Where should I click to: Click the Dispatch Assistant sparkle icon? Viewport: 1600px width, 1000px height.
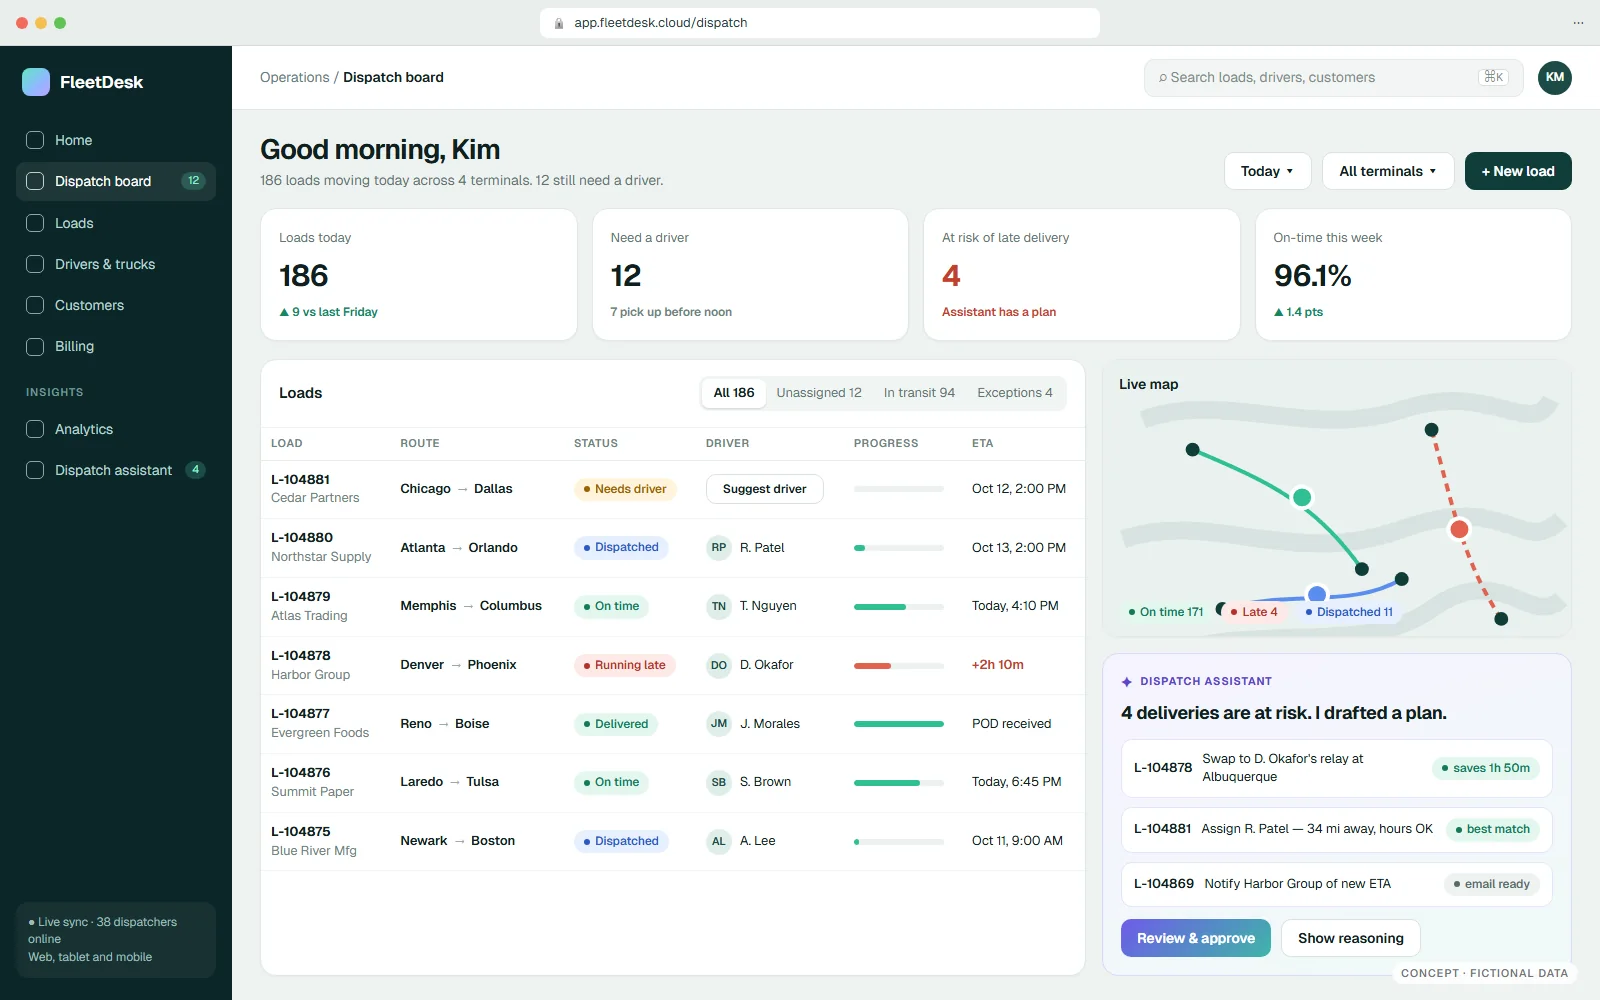tap(1127, 682)
